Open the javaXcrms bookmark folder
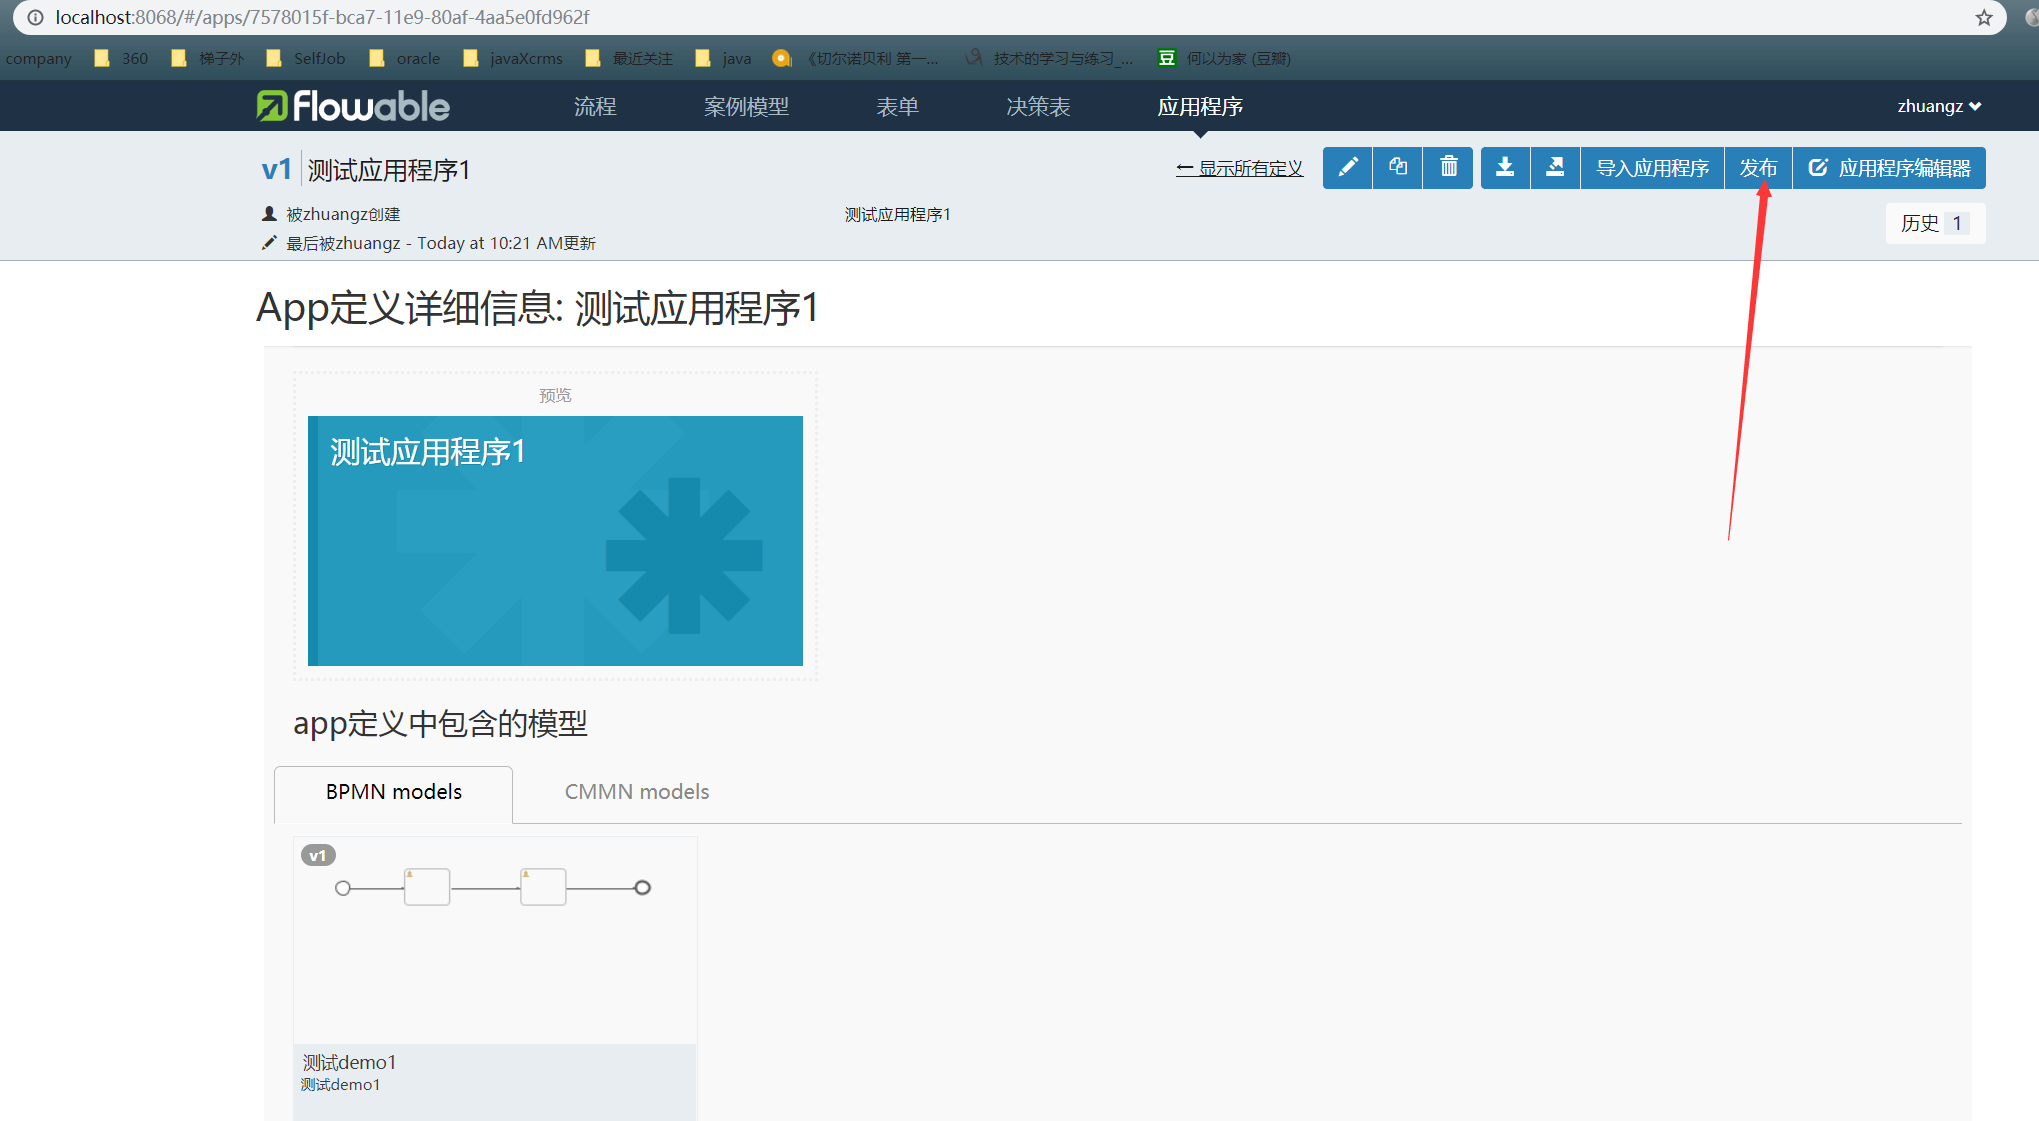 click(x=513, y=58)
